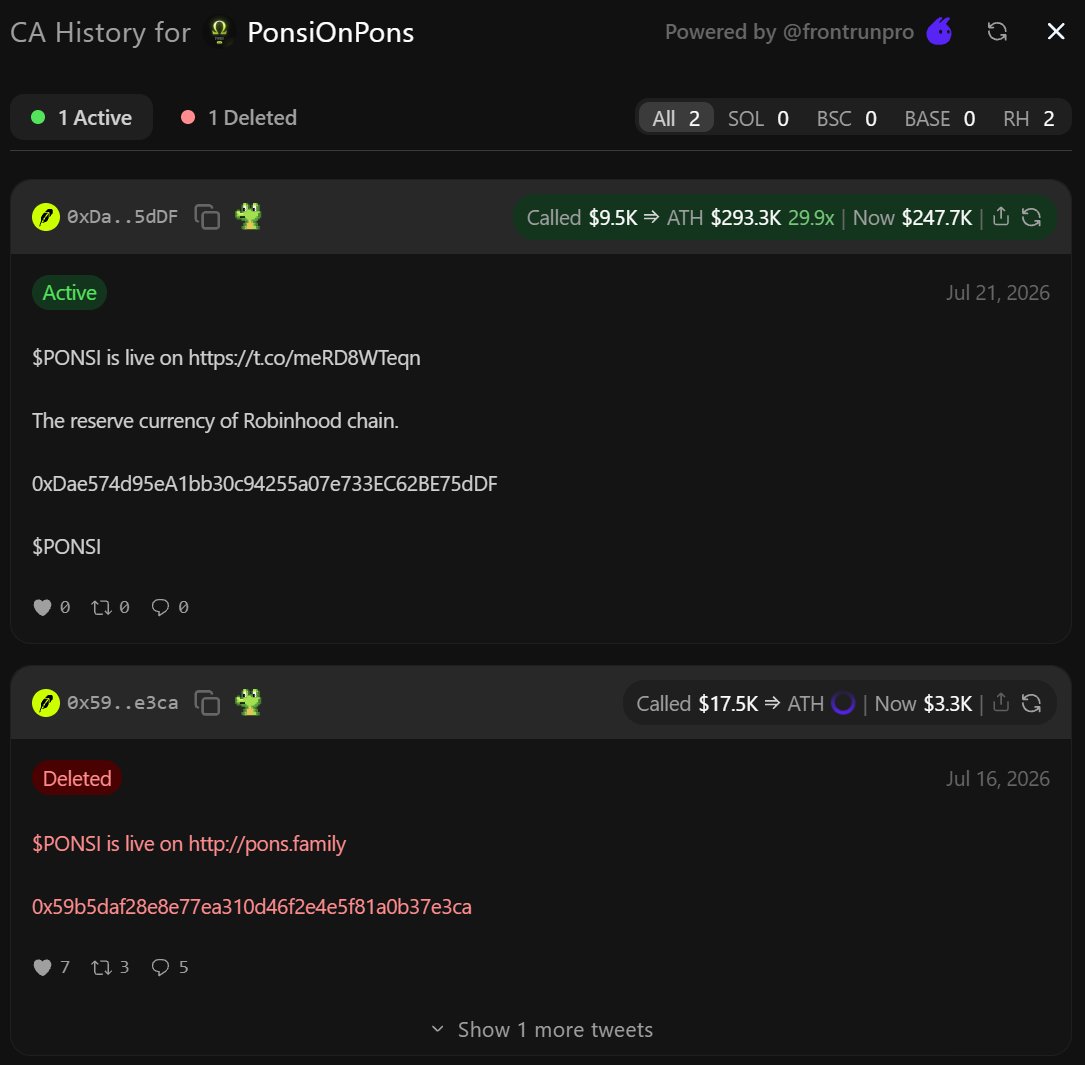Screen dimensions: 1085x1065
Task: Copy the 0xDa..5dDF contract address
Action: (x=207, y=217)
